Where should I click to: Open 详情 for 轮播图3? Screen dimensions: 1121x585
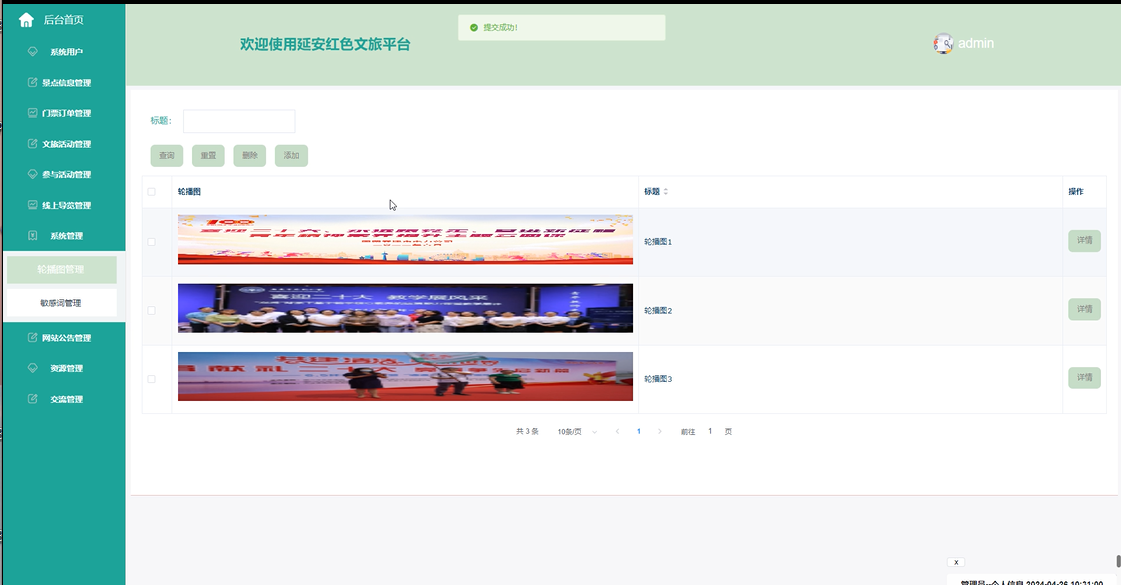[1085, 377]
